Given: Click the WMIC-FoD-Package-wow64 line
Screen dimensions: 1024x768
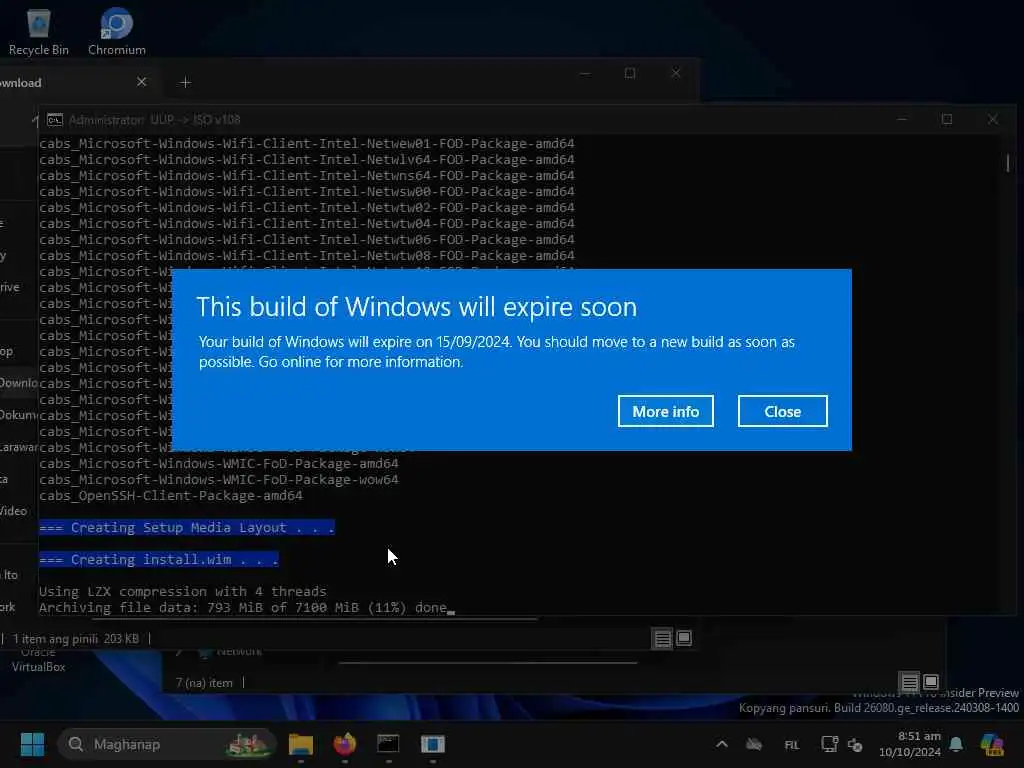Looking at the screenshot, I should pyautogui.click(x=218, y=479).
